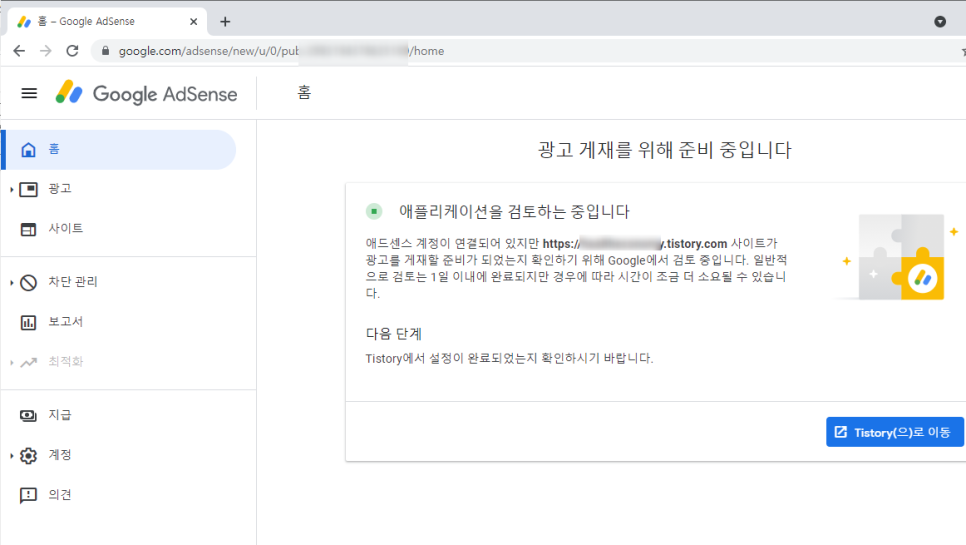
Task: Click the Tistory(으)로 이동 button
Action: click(x=895, y=432)
